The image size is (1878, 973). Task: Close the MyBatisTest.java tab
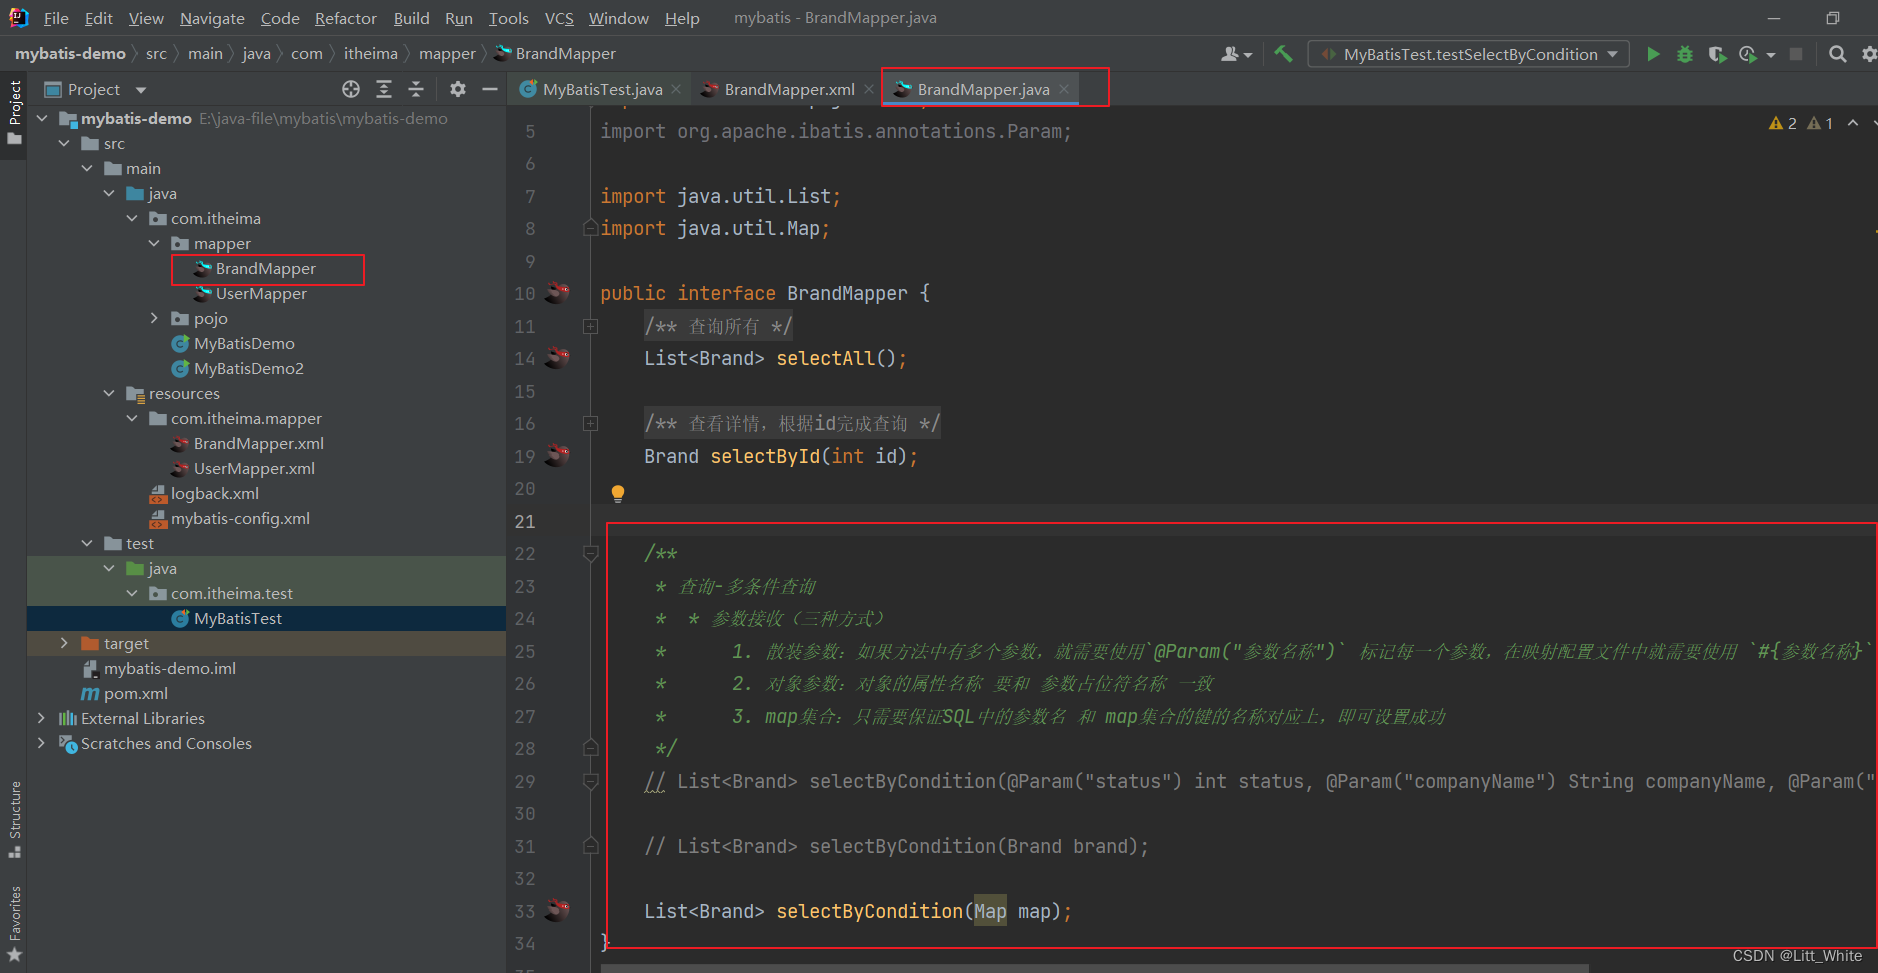point(676,89)
